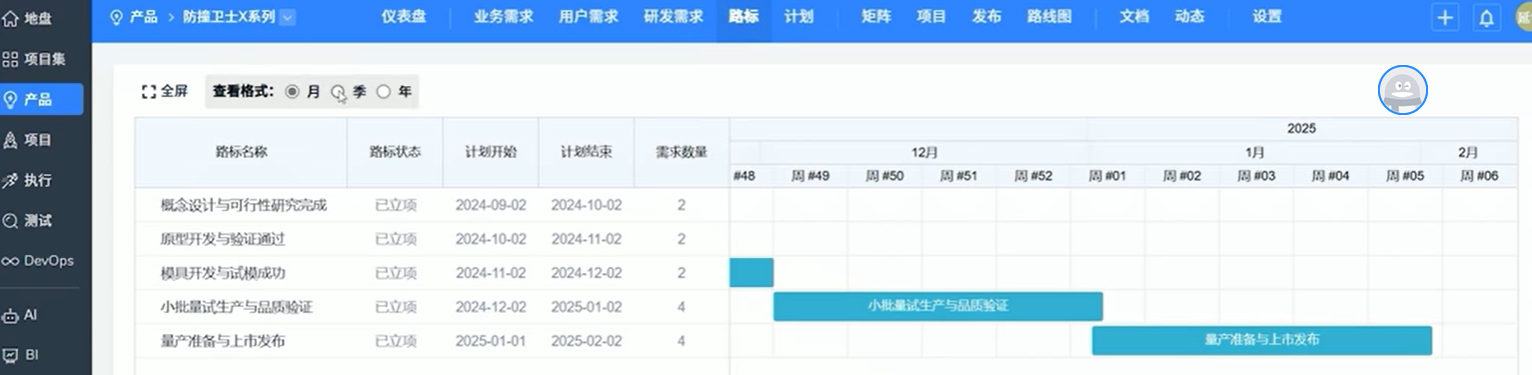Open the 动态 tab
This screenshot has width=1532, height=375.
[1189, 17]
